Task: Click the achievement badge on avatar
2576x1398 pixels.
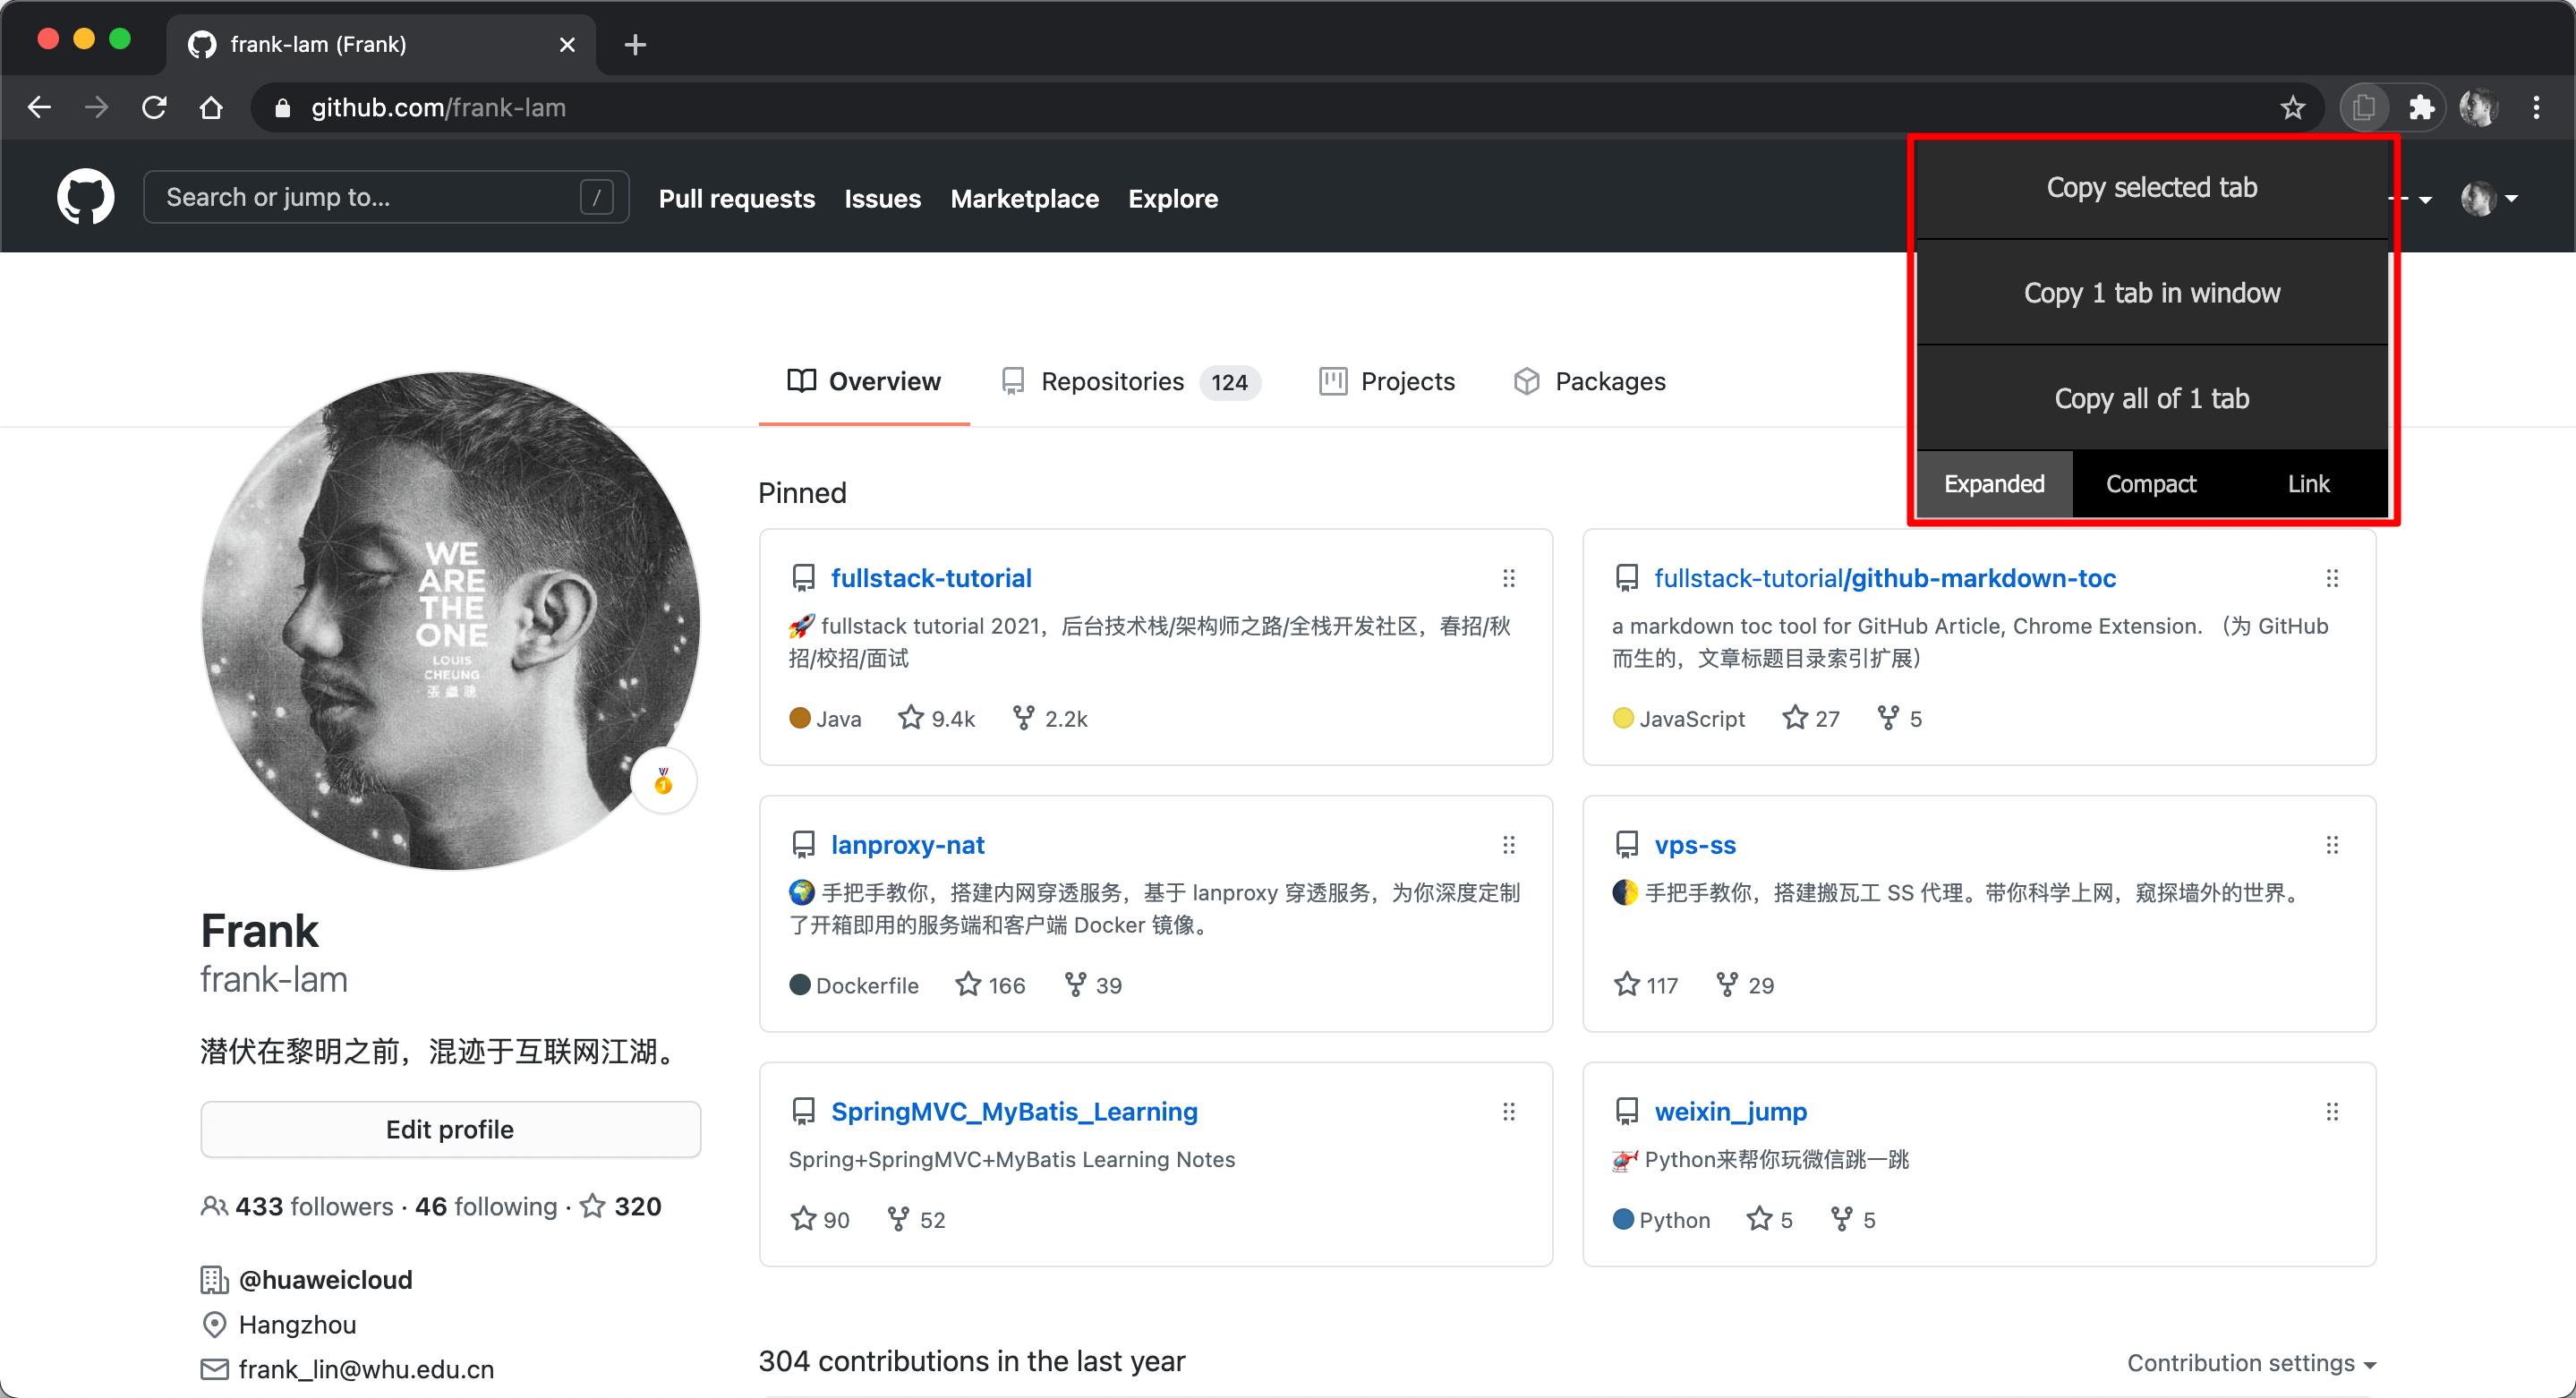Action: coord(663,781)
